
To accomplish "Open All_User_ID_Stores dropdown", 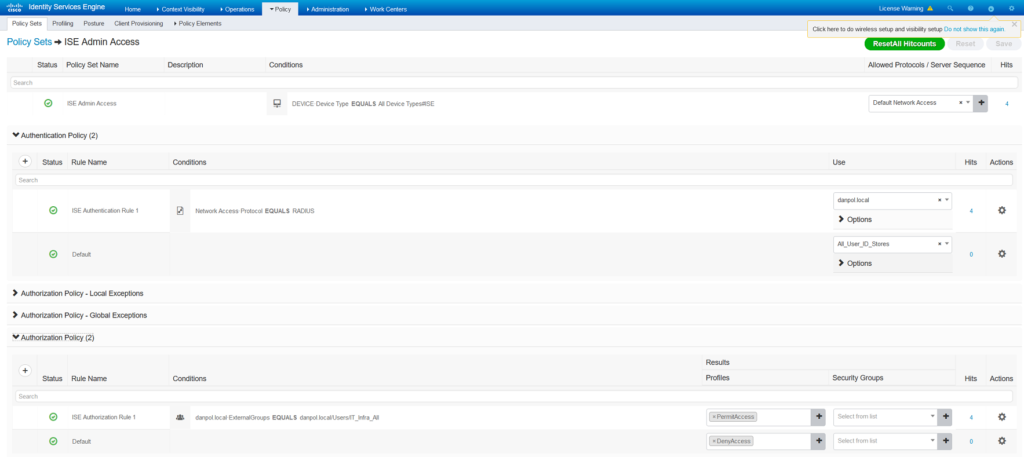I will [x=947, y=244].
